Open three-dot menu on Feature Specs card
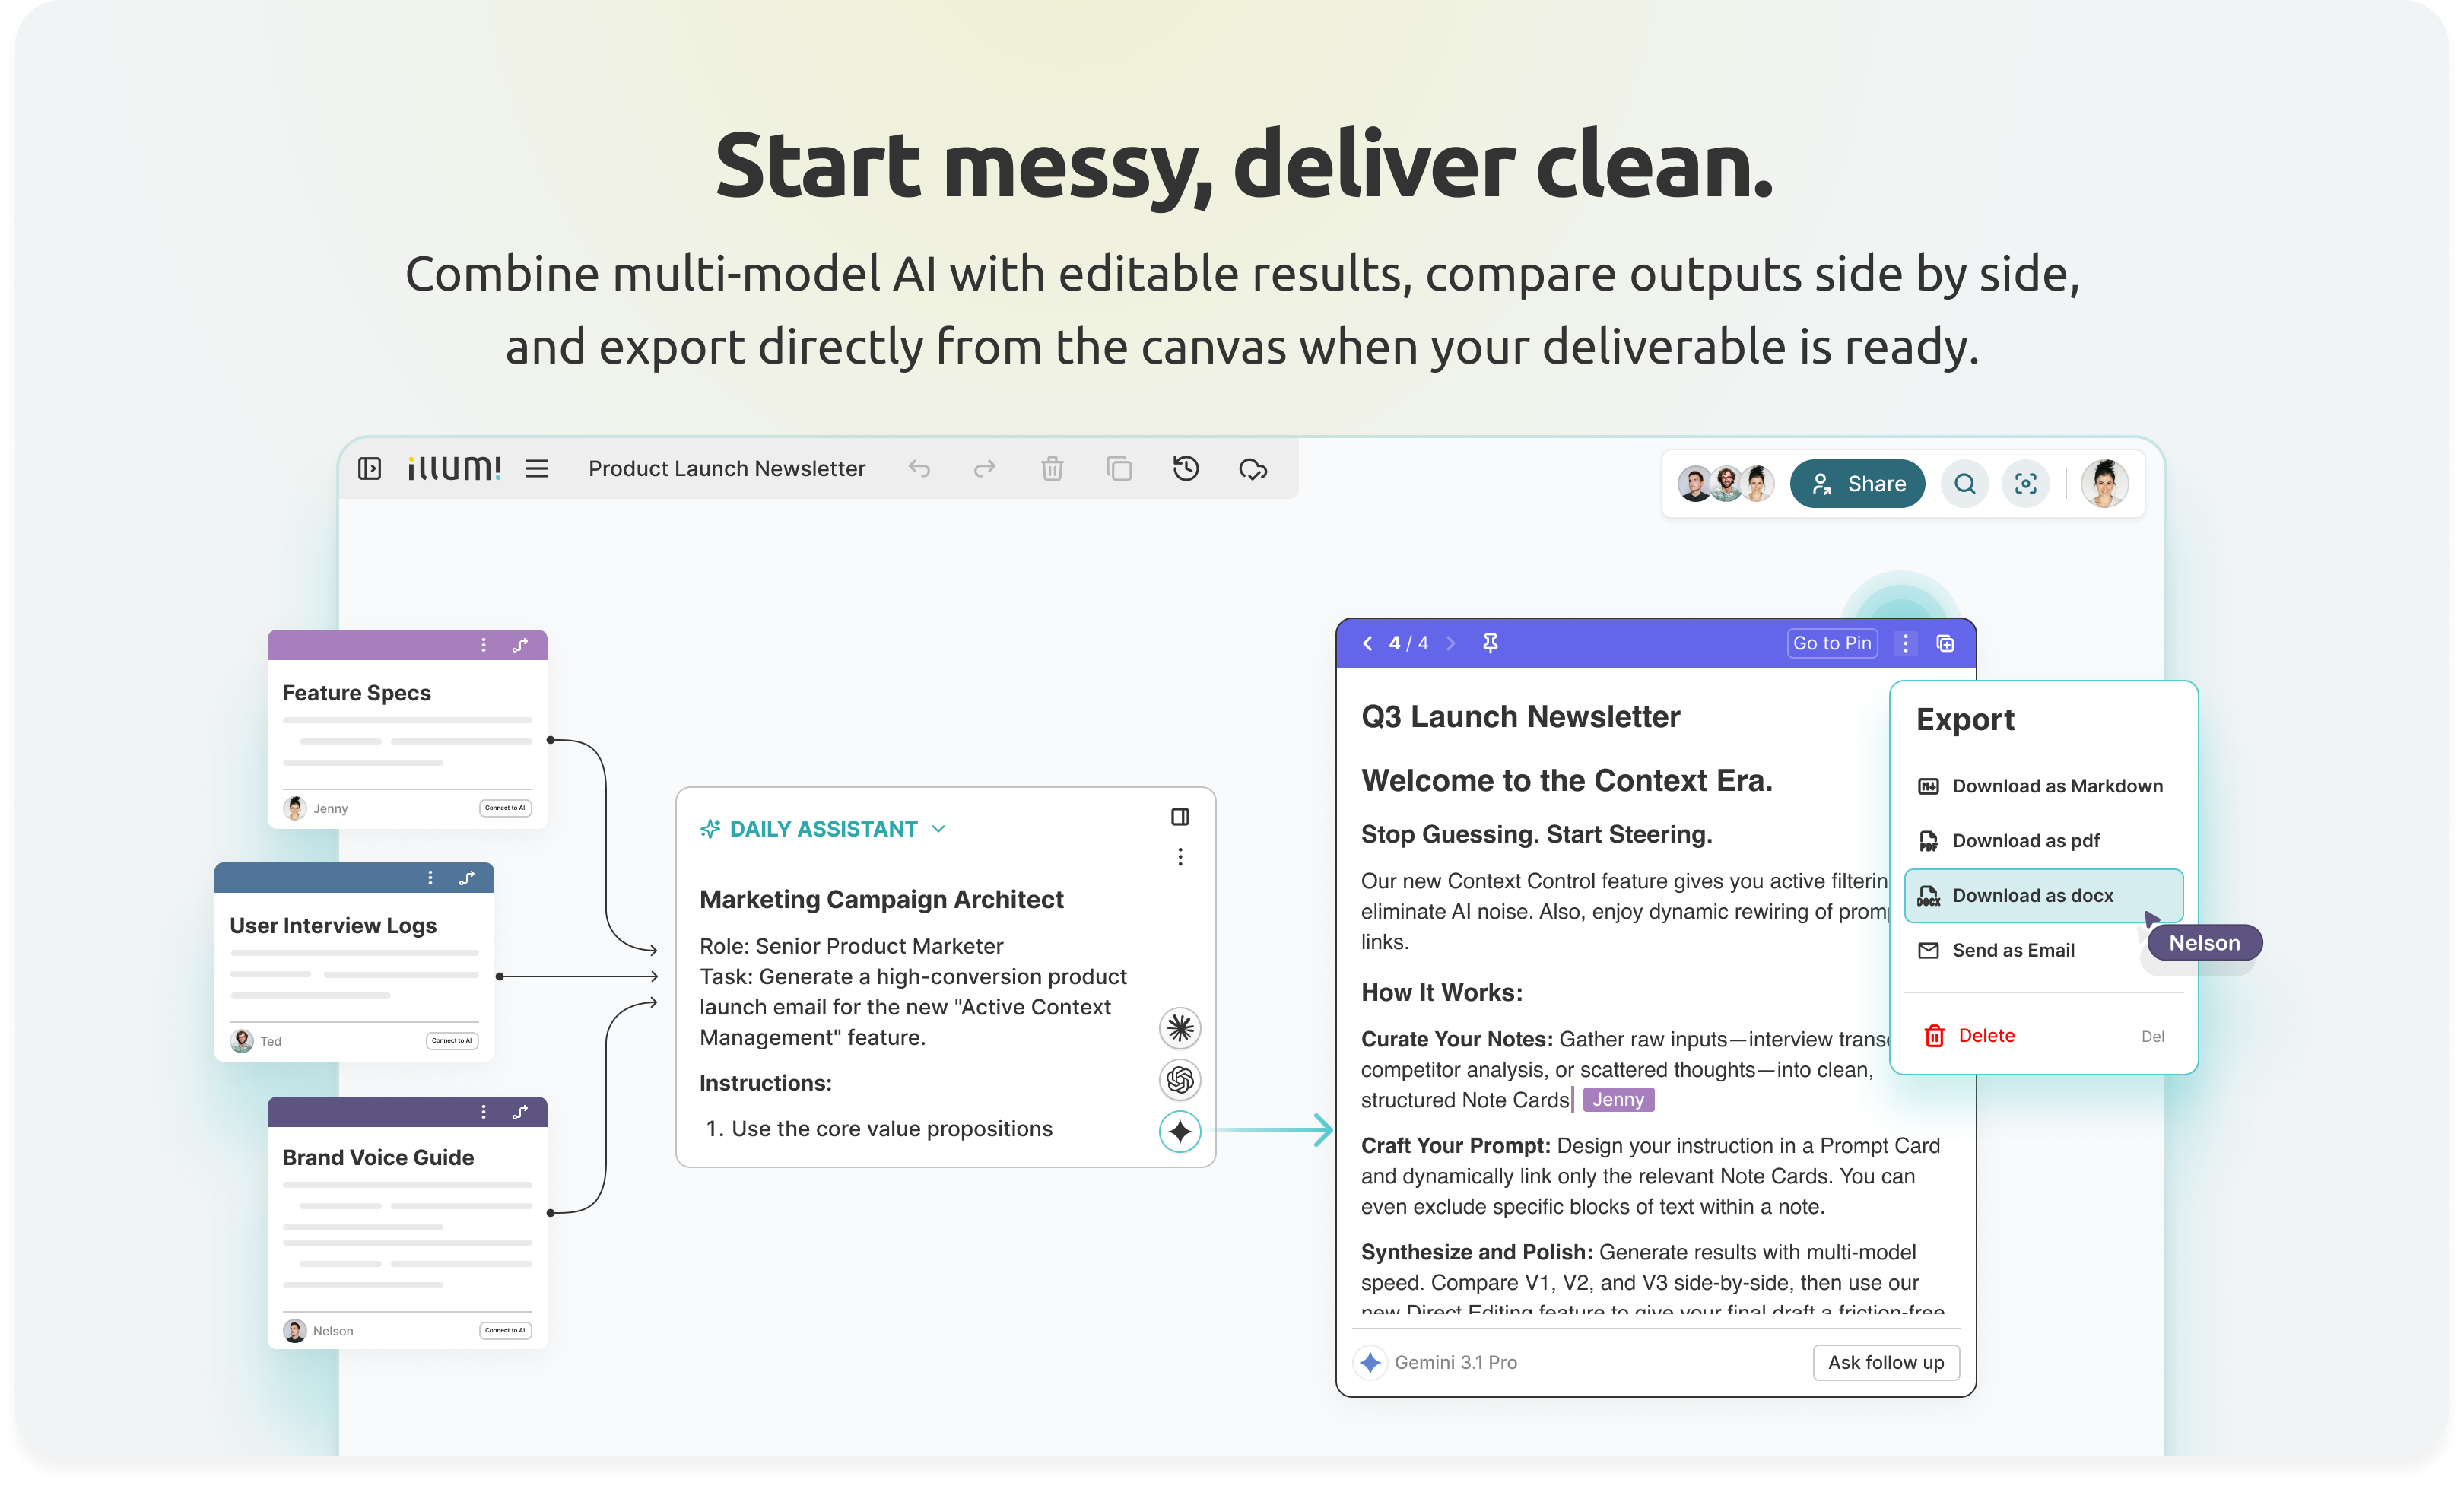 [483, 645]
